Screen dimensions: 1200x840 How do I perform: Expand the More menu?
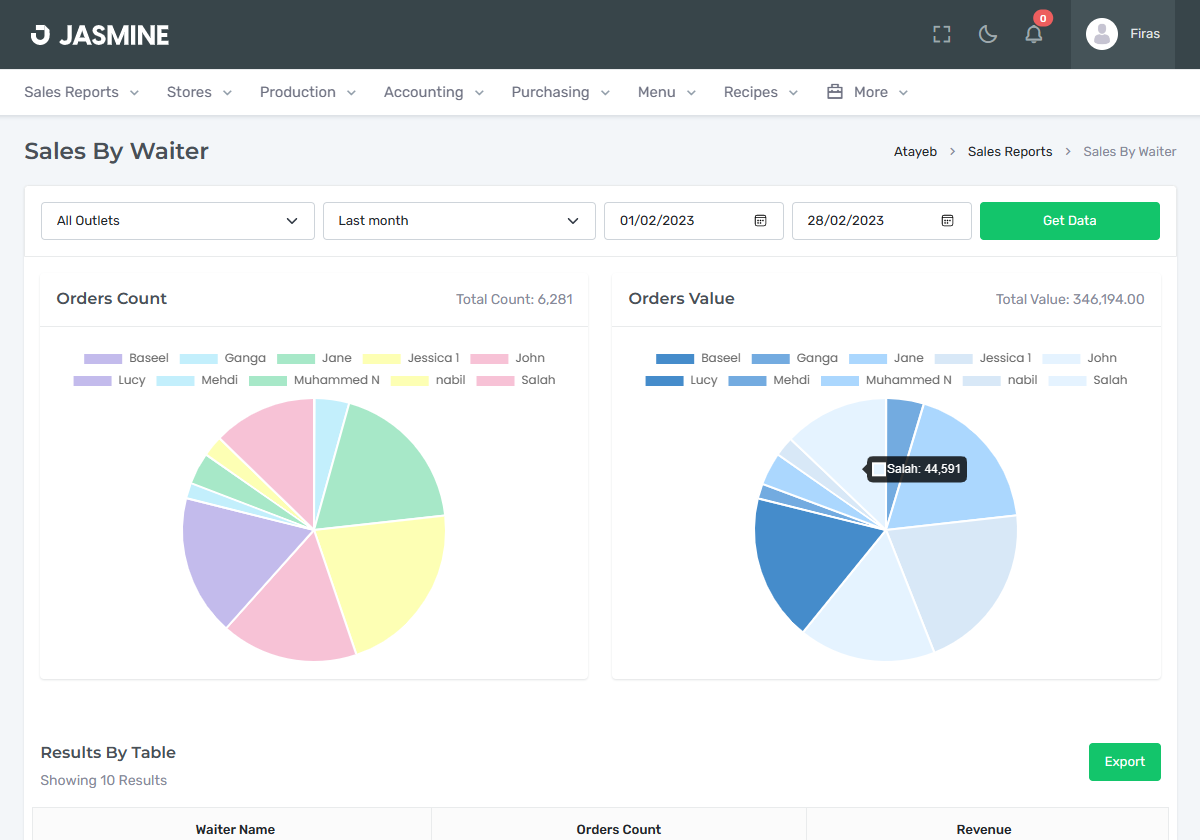(868, 92)
